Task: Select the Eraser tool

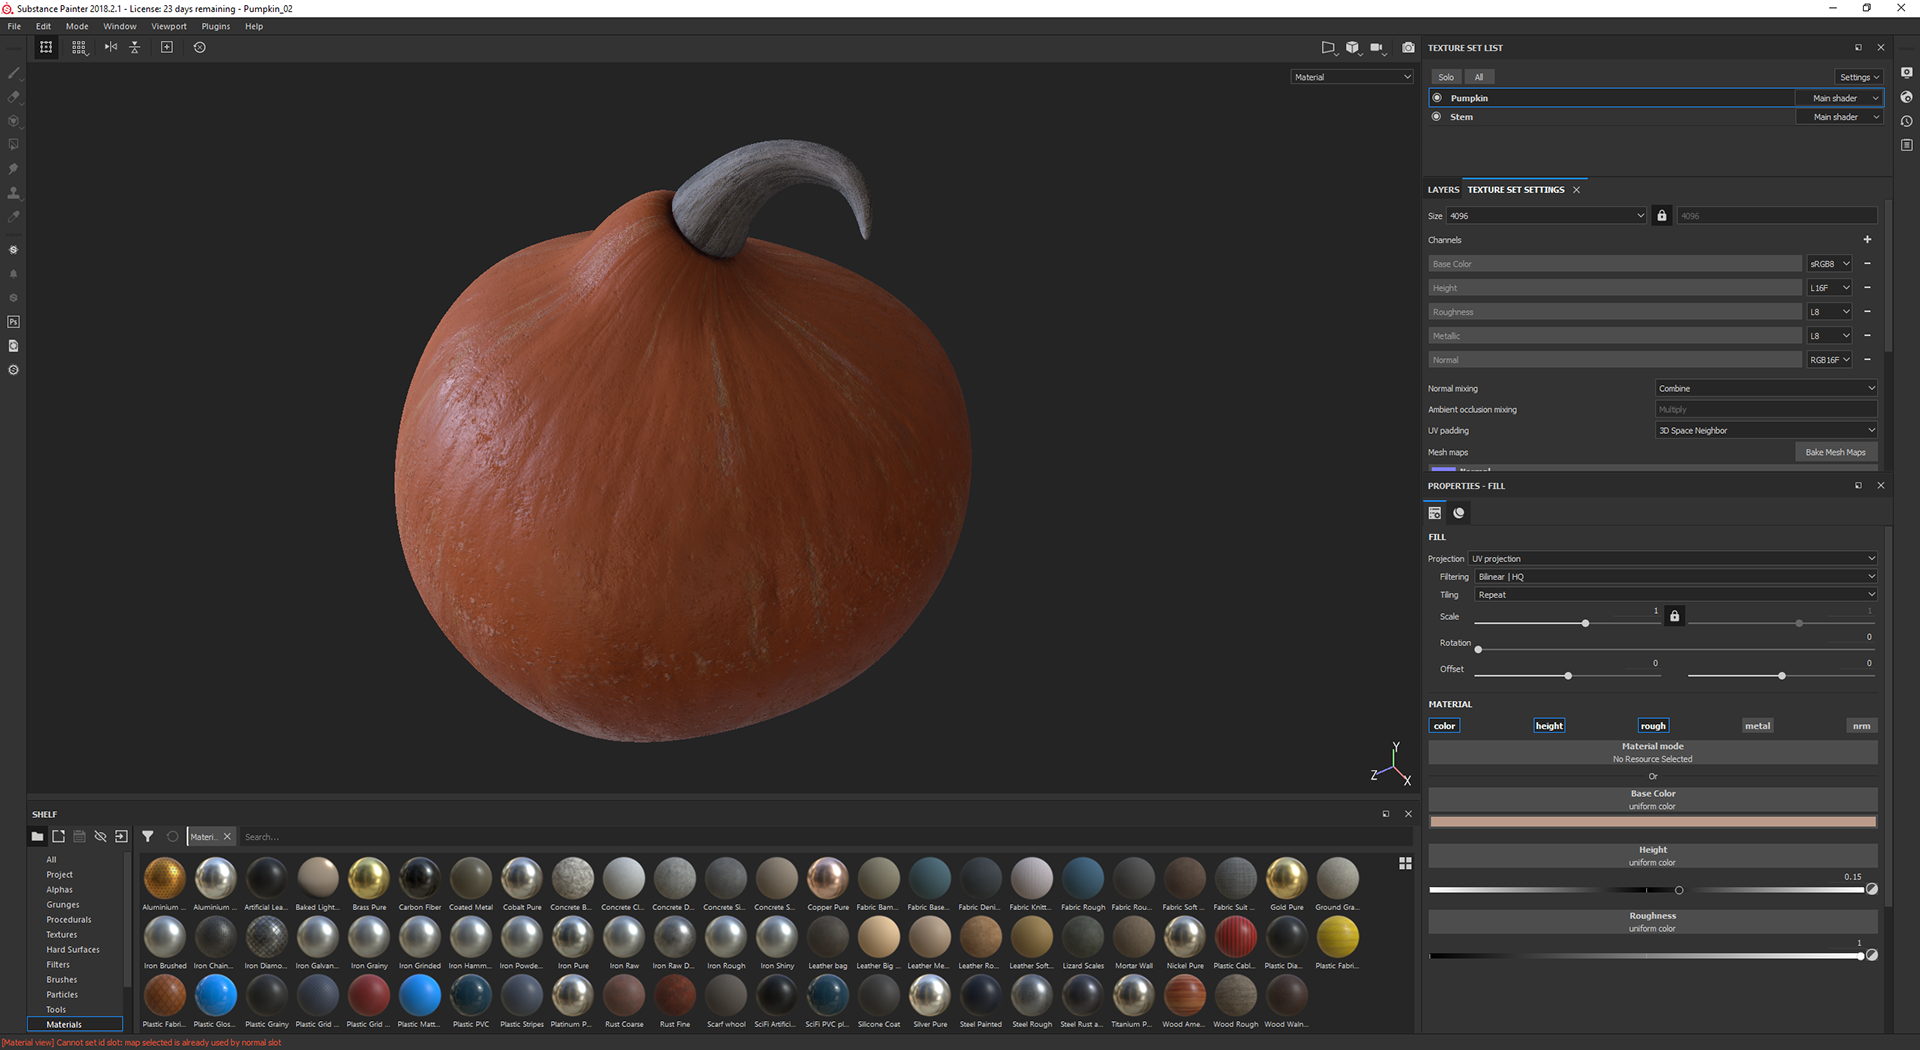Action: [x=14, y=97]
